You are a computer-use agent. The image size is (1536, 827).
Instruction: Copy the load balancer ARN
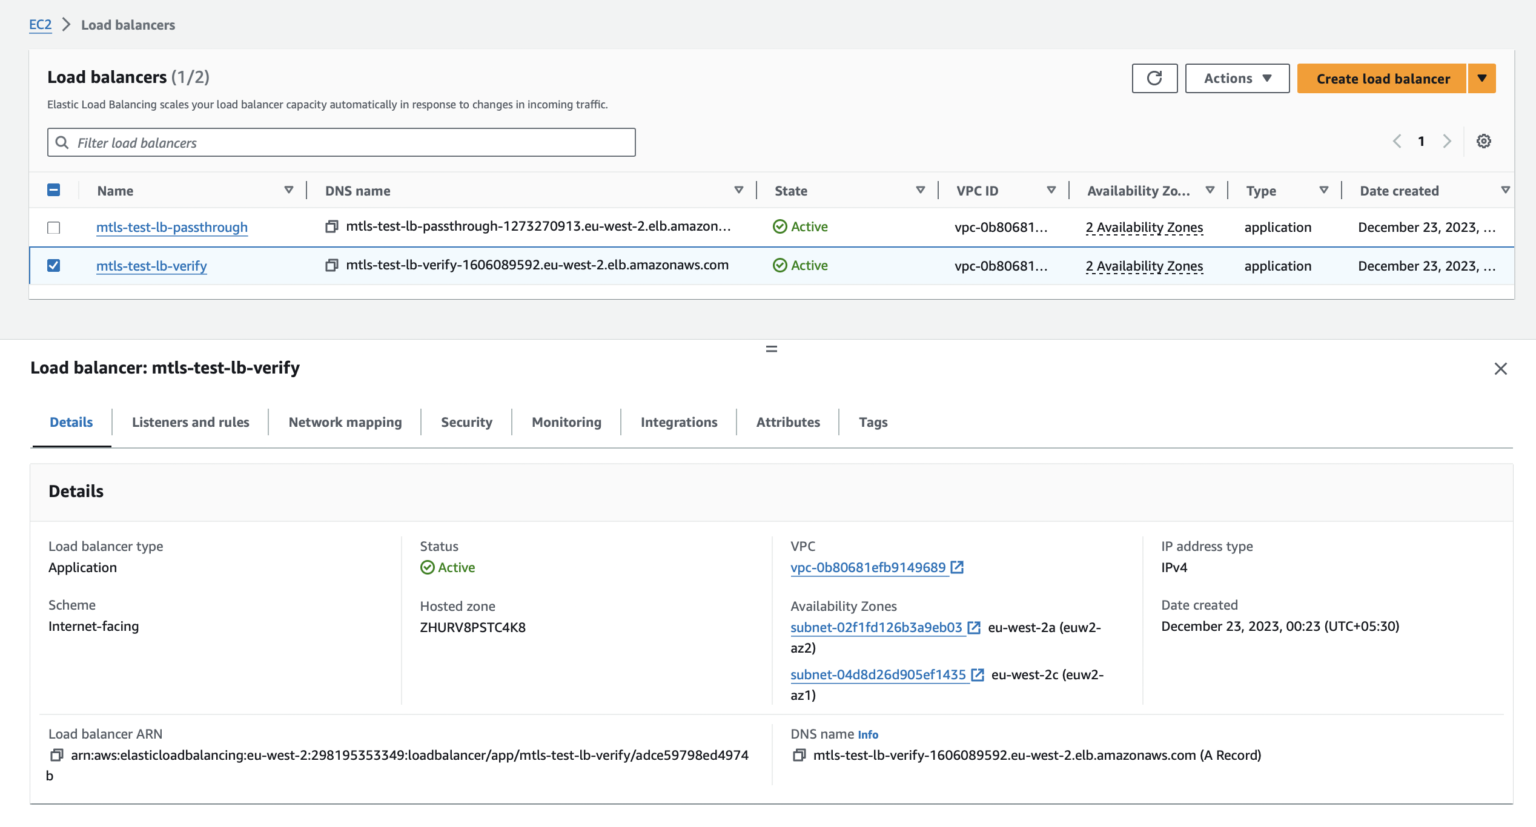click(53, 755)
